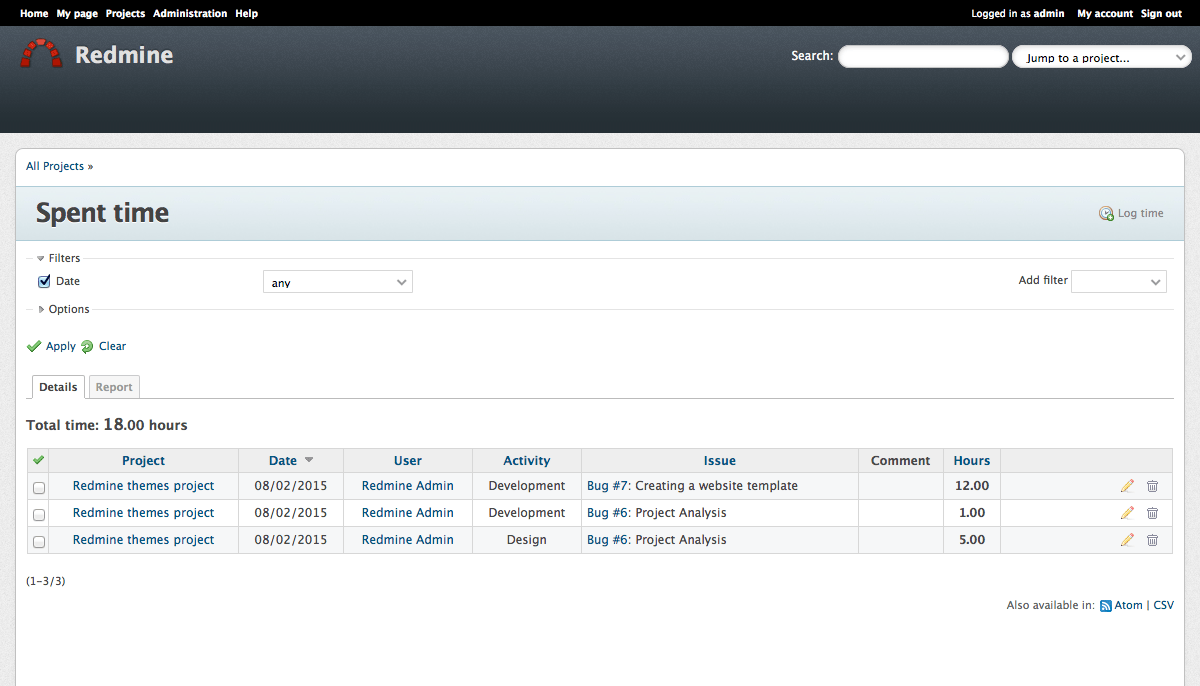This screenshot has height=686, width=1200.
Task: Click the green check-all icon in table header
Action: 38,460
